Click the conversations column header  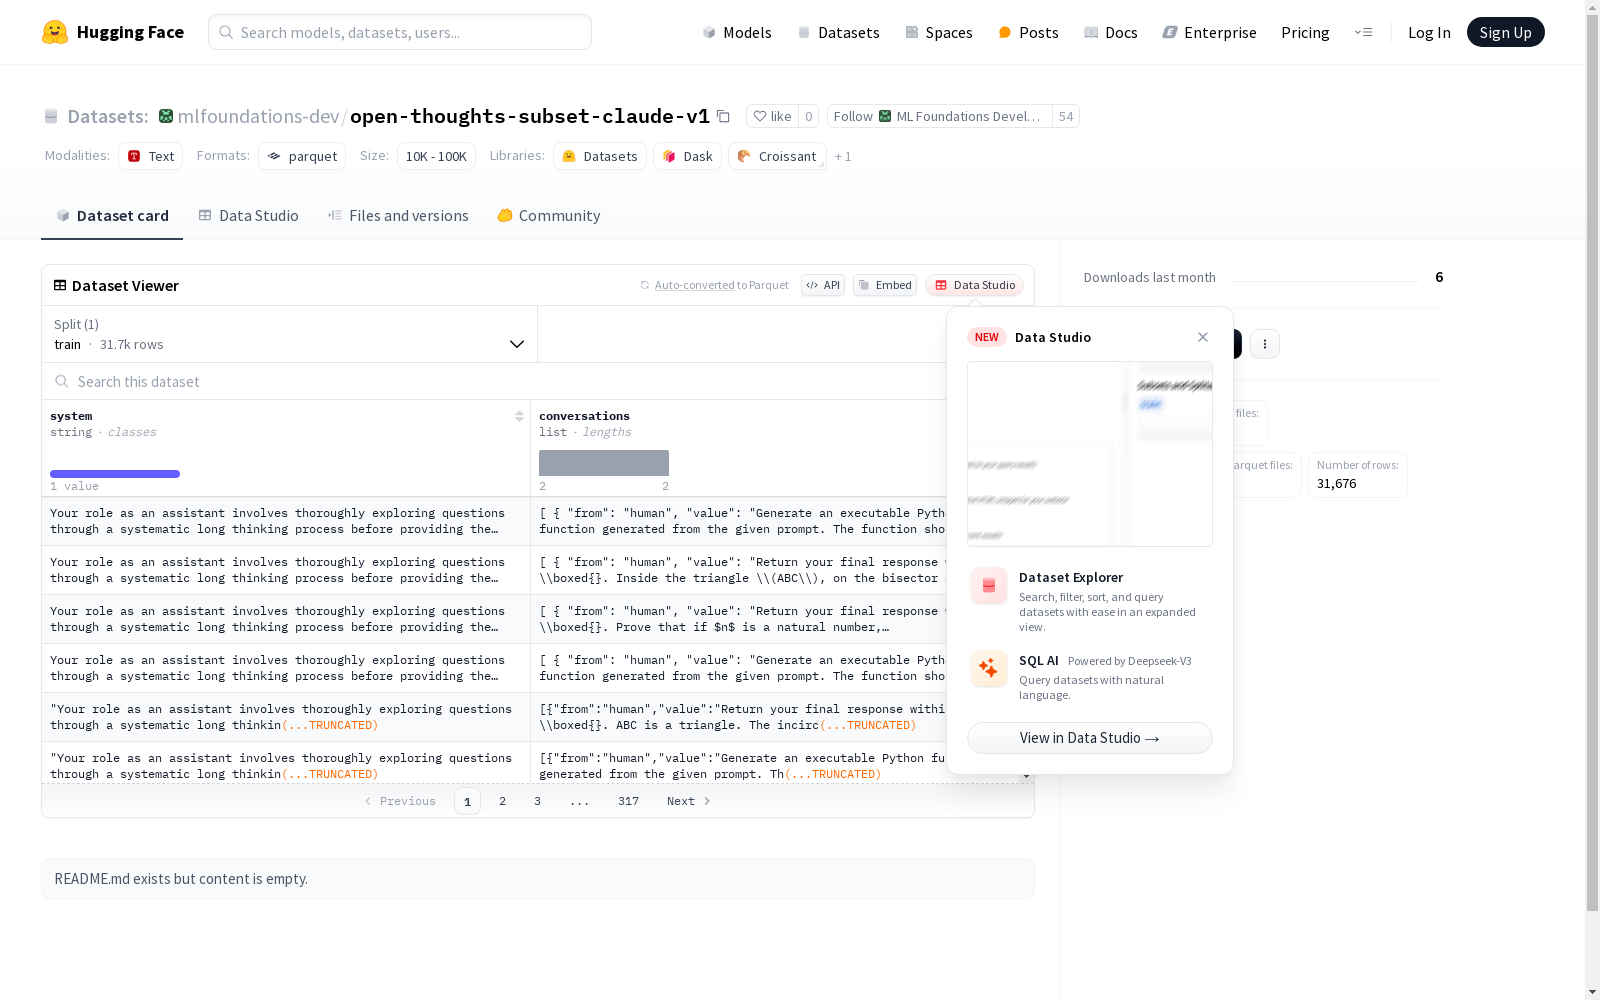pos(584,416)
